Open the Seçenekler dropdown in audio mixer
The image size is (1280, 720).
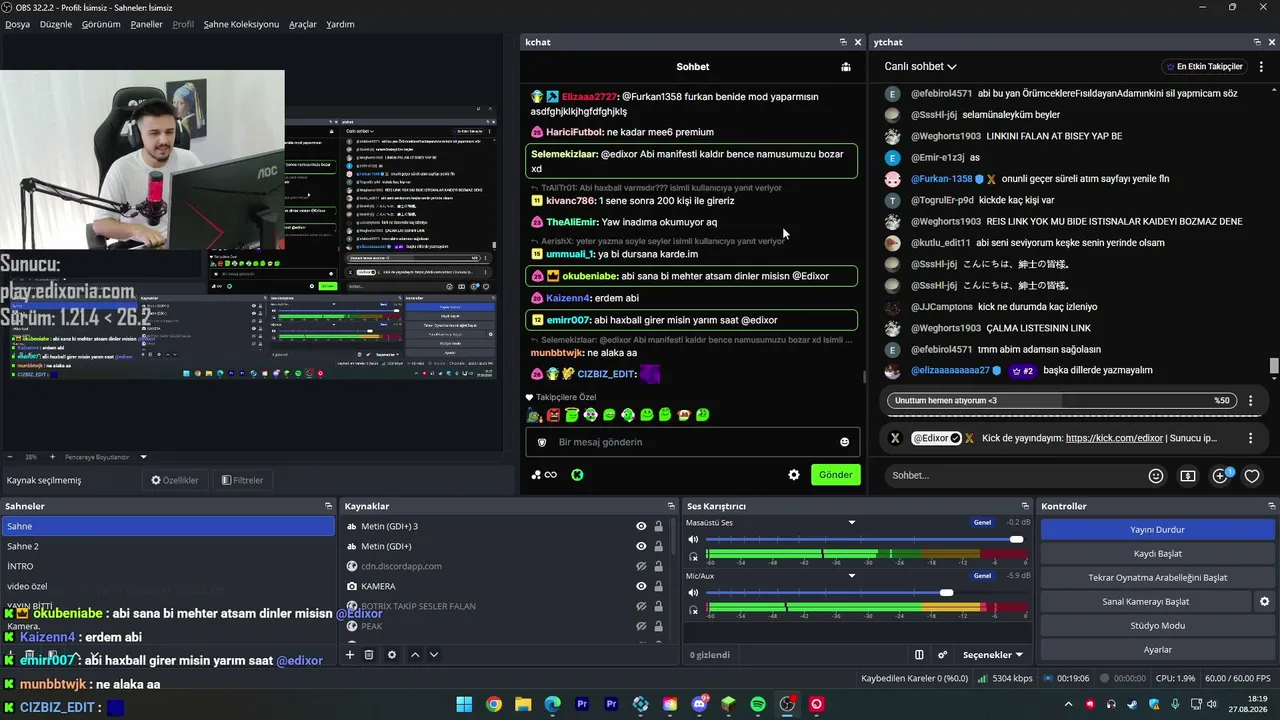[992, 655]
